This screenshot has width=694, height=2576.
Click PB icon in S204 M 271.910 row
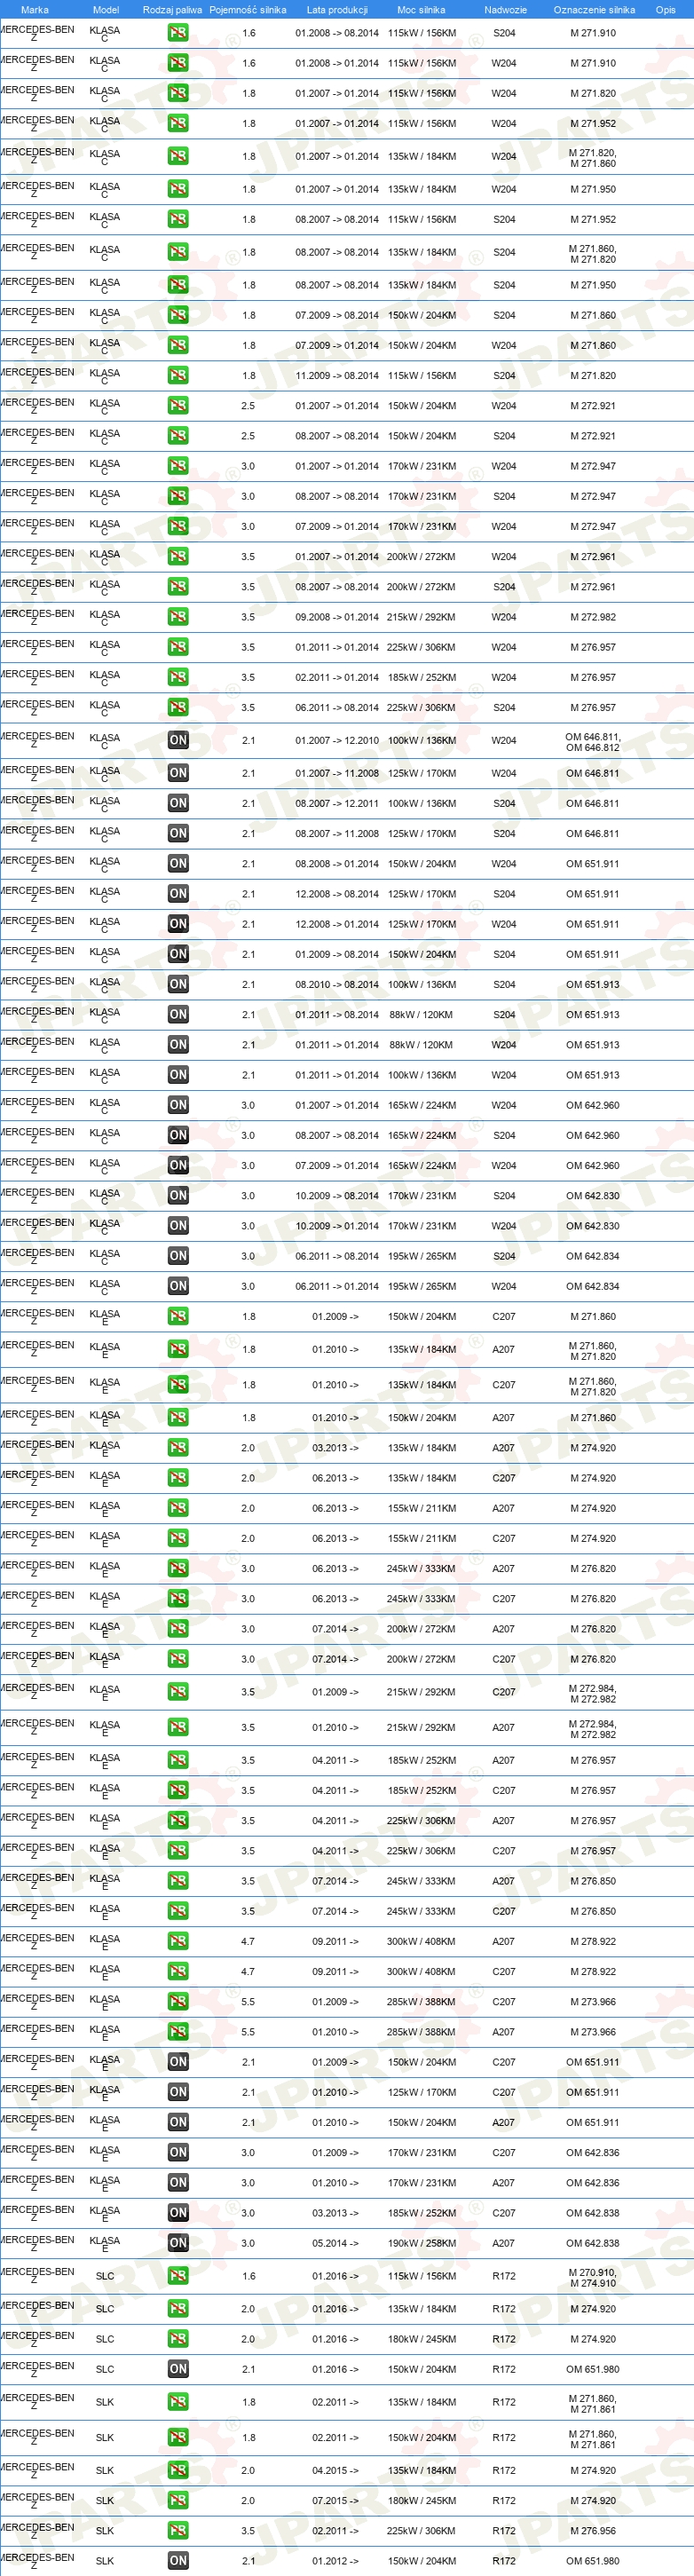[178, 33]
